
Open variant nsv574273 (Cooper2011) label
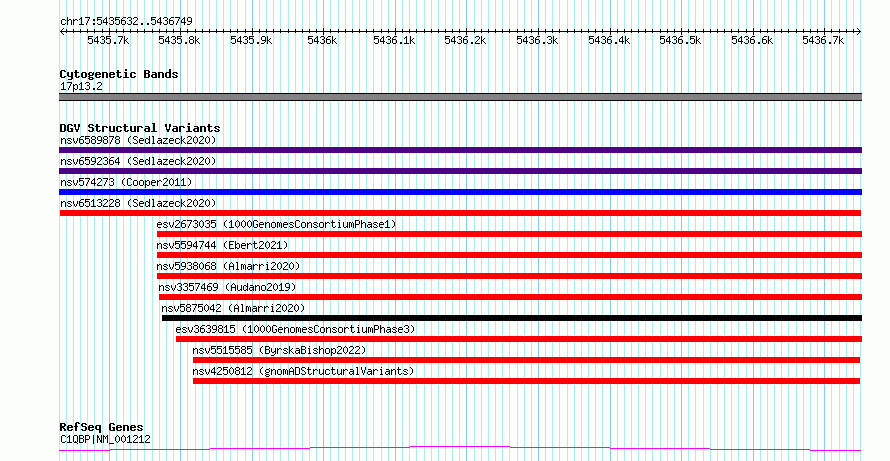[x=126, y=182]
